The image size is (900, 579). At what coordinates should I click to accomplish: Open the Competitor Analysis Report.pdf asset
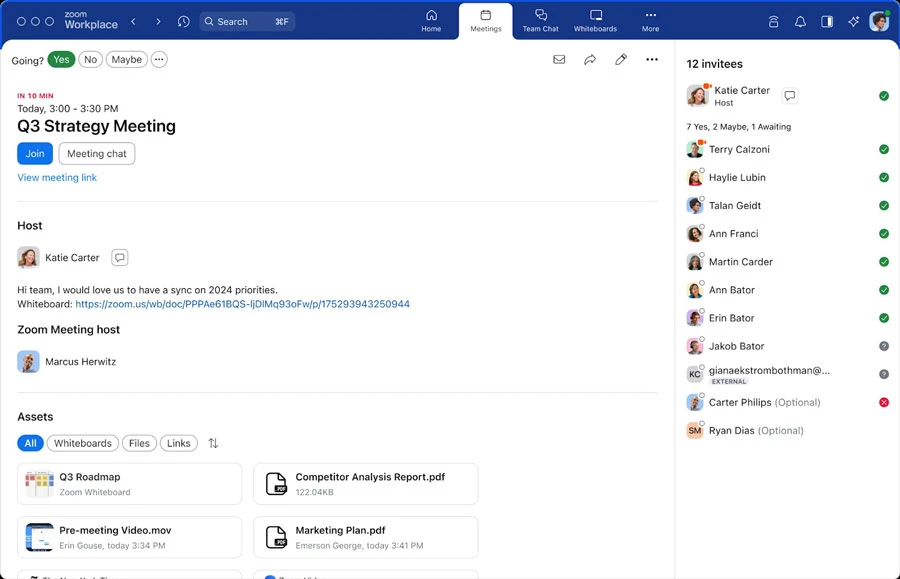(365, 483)
